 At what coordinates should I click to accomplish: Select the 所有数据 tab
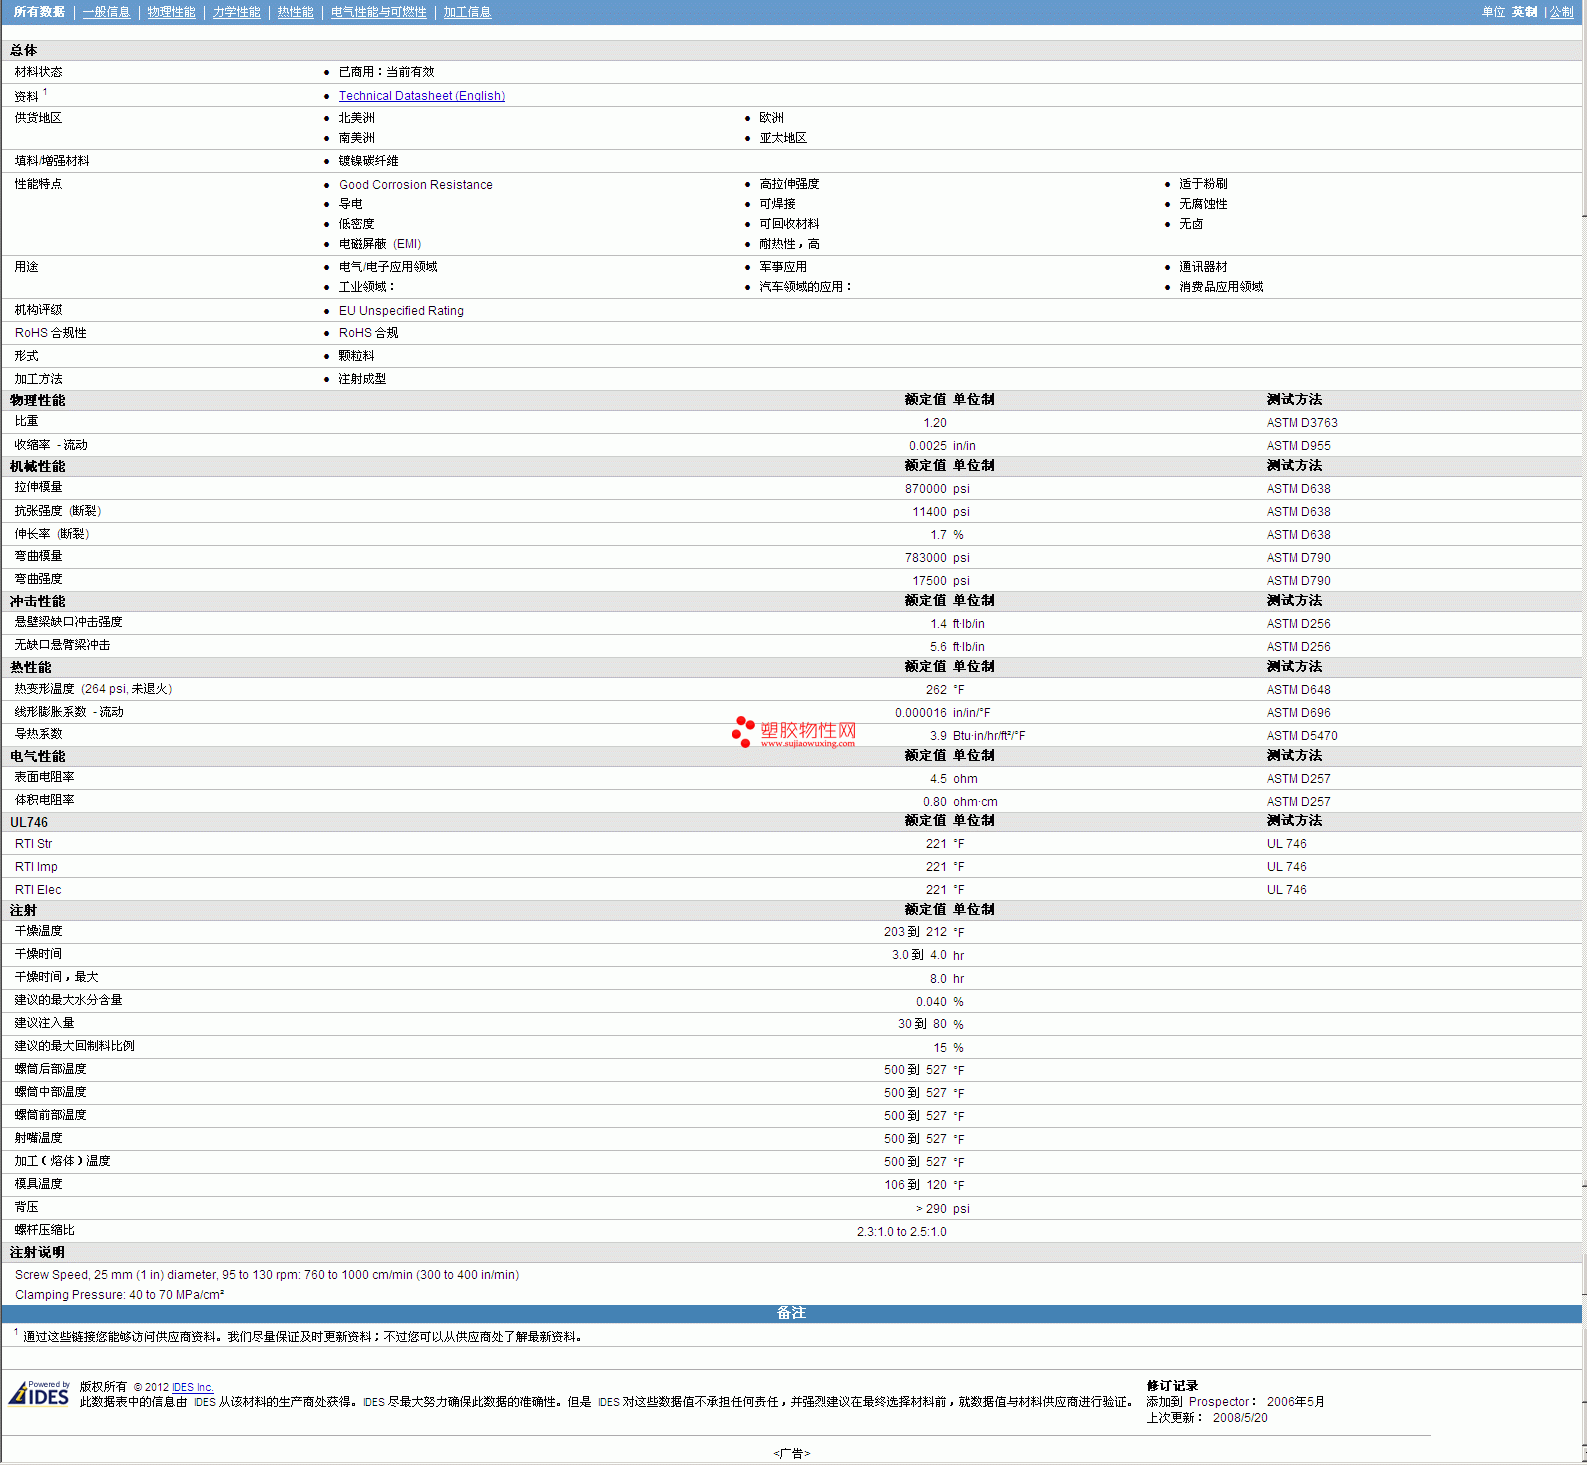[39, 12]
